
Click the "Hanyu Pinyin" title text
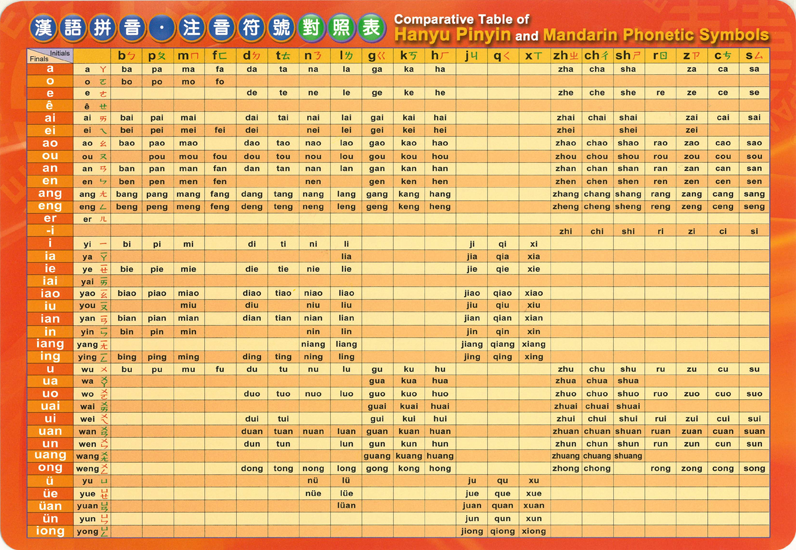[x=452, y=35]
